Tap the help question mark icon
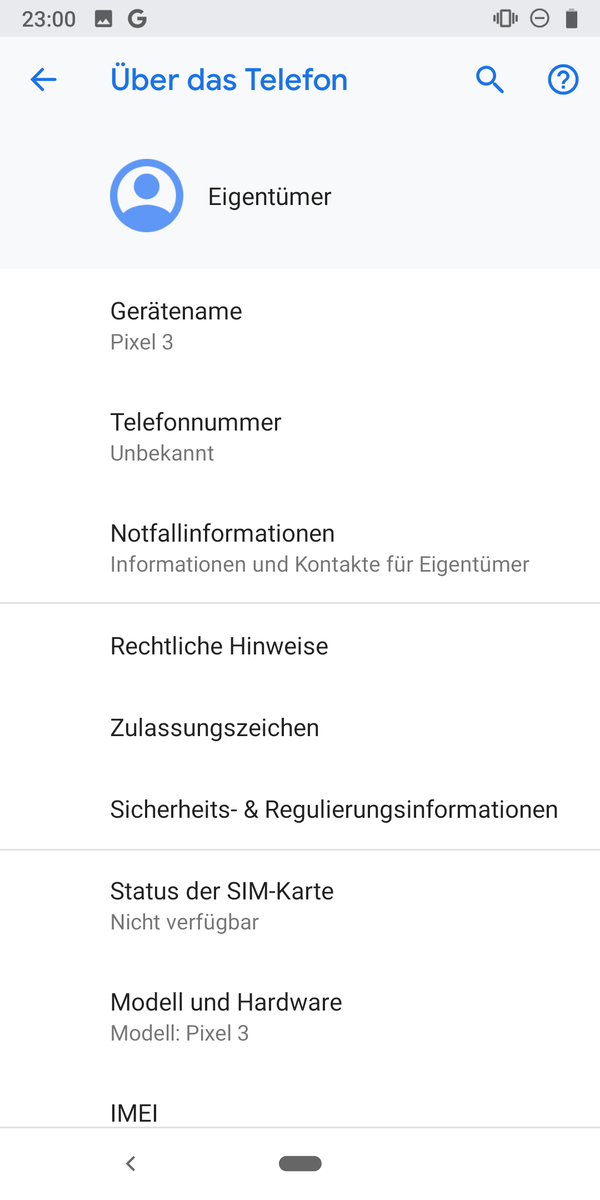The width and height of the screenshot is (600, 1200). tap(563, 80)
